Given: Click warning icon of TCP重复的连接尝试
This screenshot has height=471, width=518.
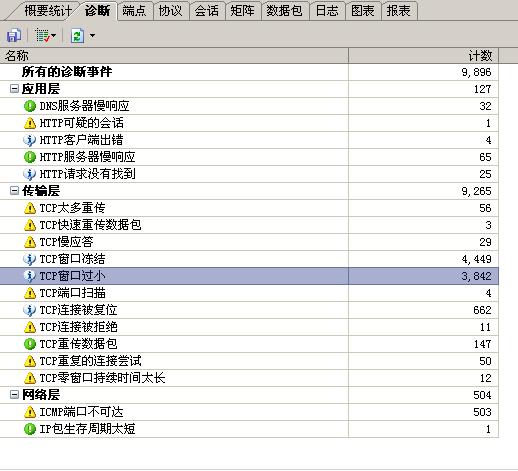Looking at the screenshot, I should [30, 361].
